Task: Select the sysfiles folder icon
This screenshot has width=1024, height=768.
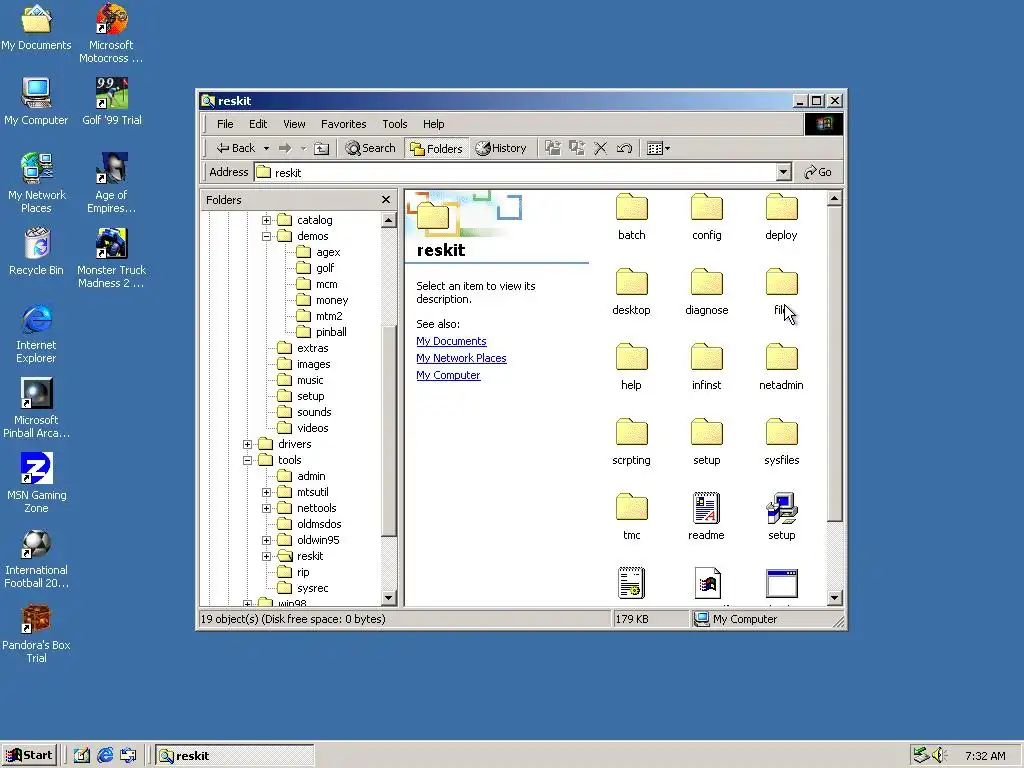Action: click(781, 442)
